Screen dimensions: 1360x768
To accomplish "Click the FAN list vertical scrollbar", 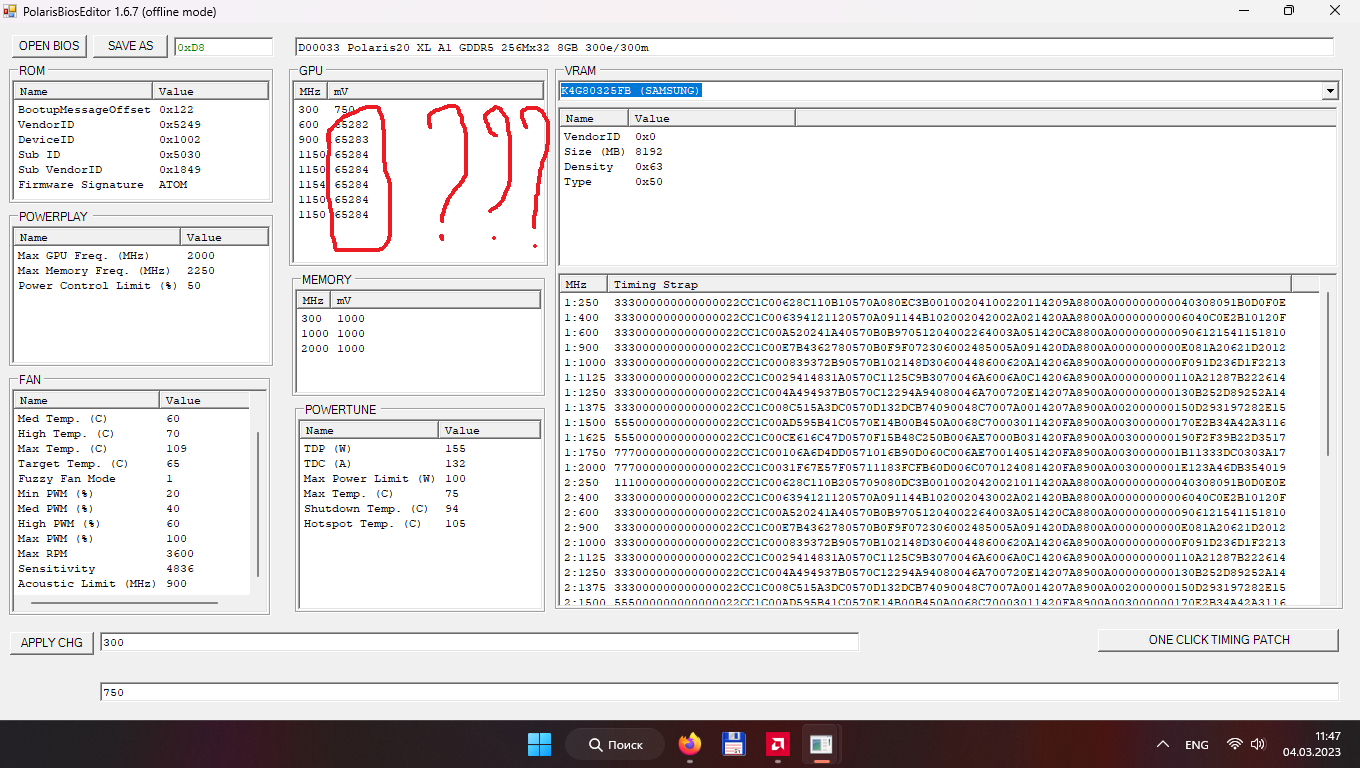I will point(258,505).
